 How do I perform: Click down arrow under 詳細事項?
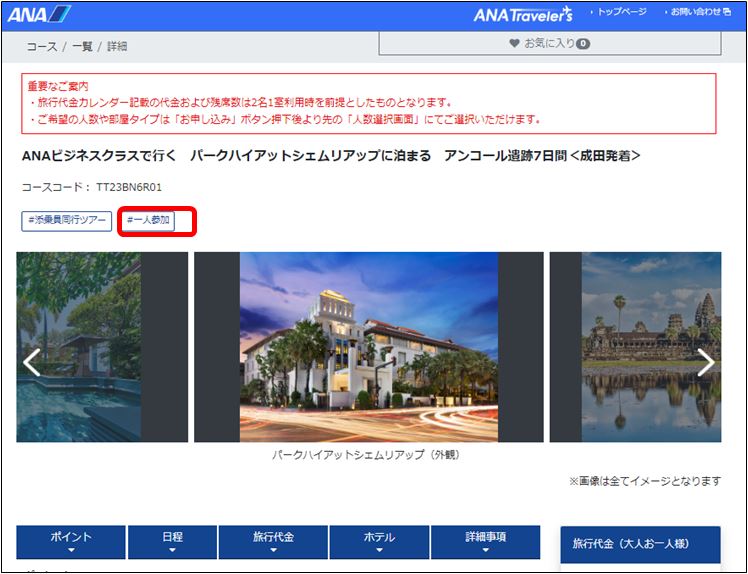486,550
